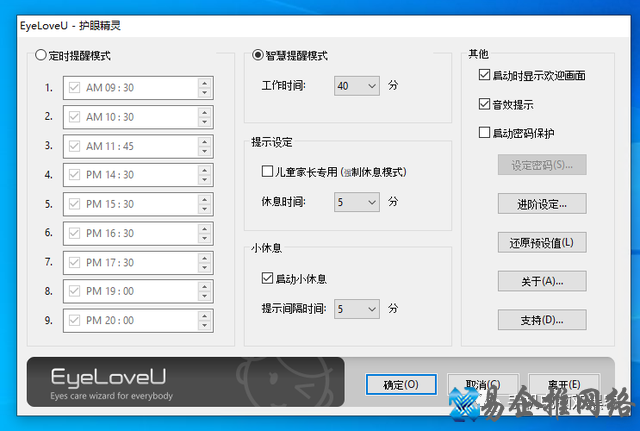This screenshot has width=640, height=431.
Task: Uncheck 启动时显示欢迎画面 option
Action: 485,75
